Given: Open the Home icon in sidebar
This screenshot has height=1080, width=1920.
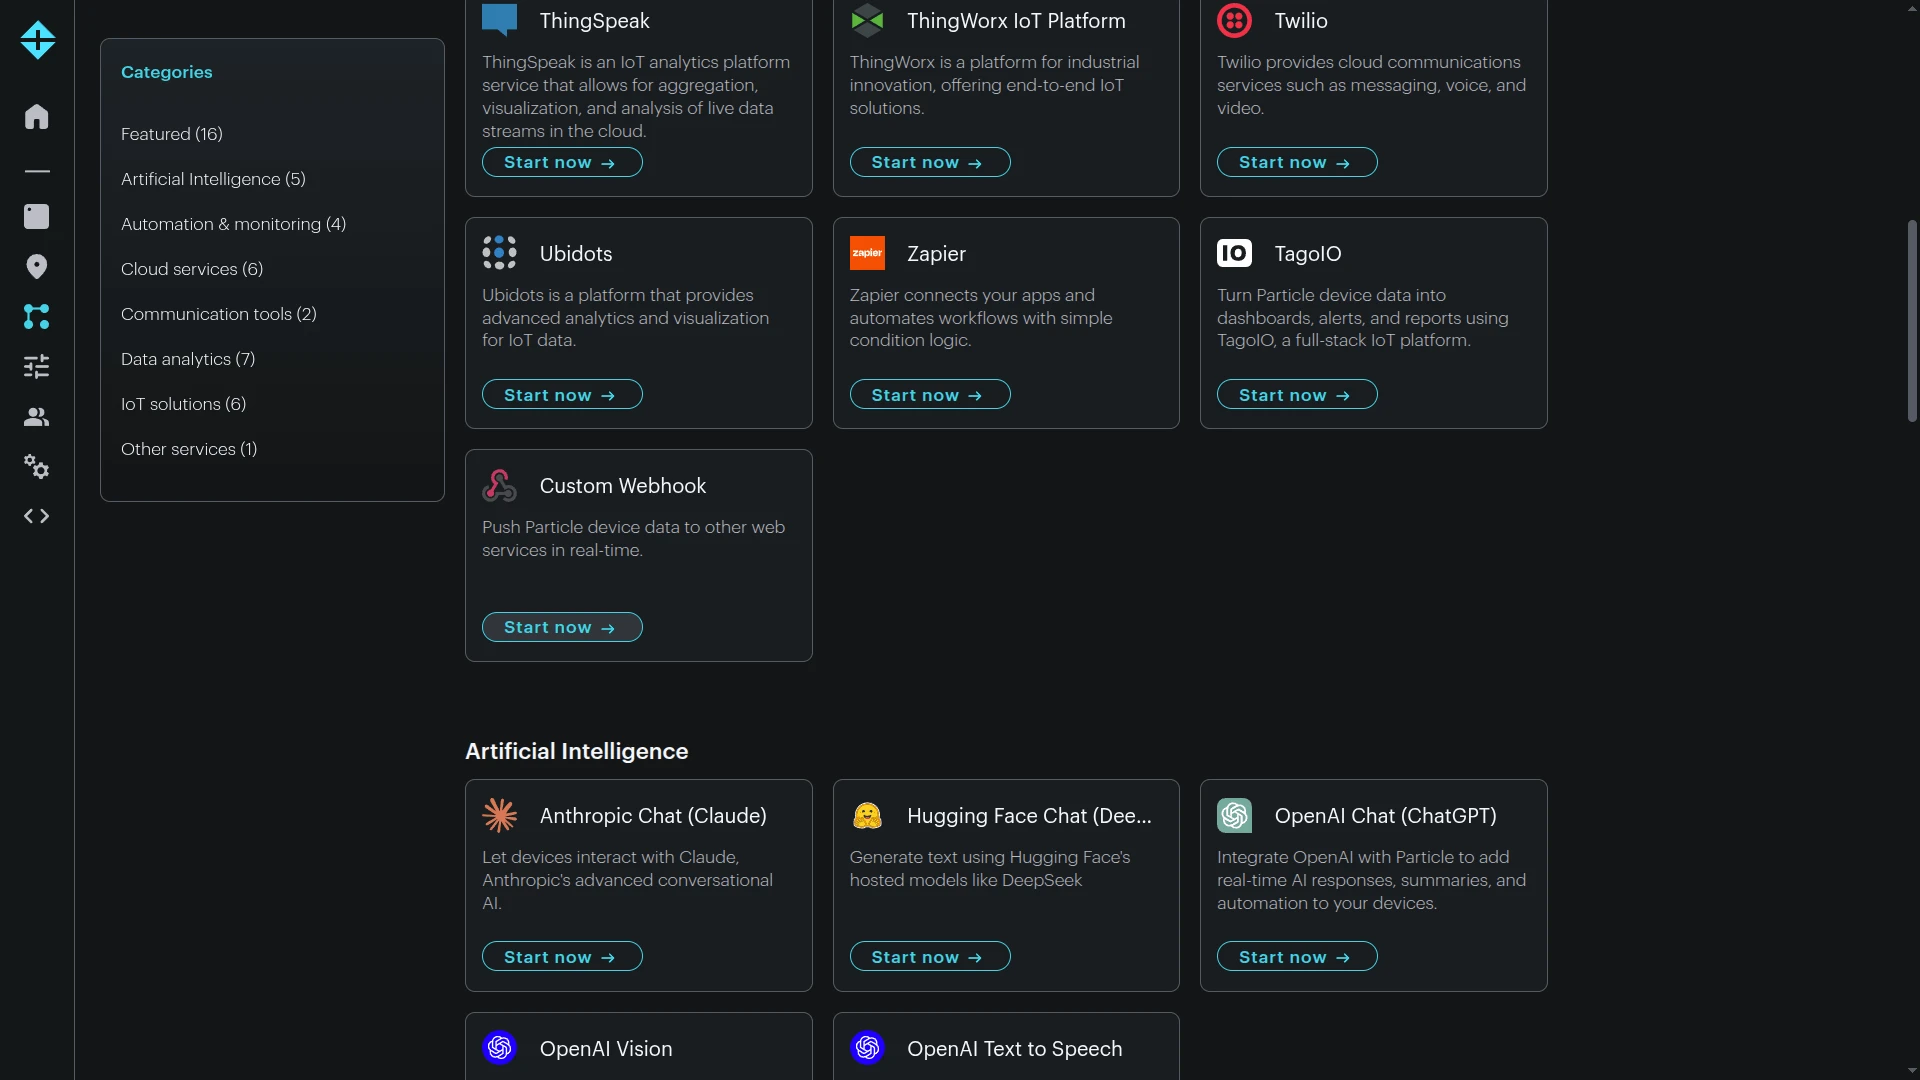Looking at the screenshot, I should click(37, 116).
